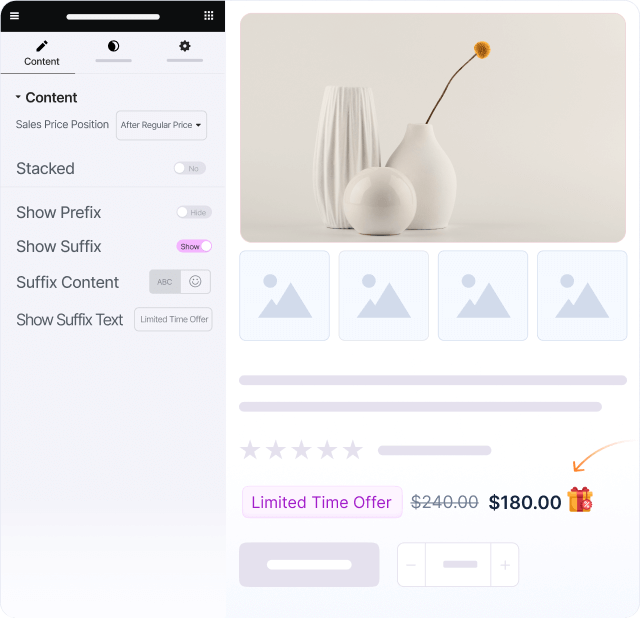Click the add to cart placeholder button

coord(309,565)
